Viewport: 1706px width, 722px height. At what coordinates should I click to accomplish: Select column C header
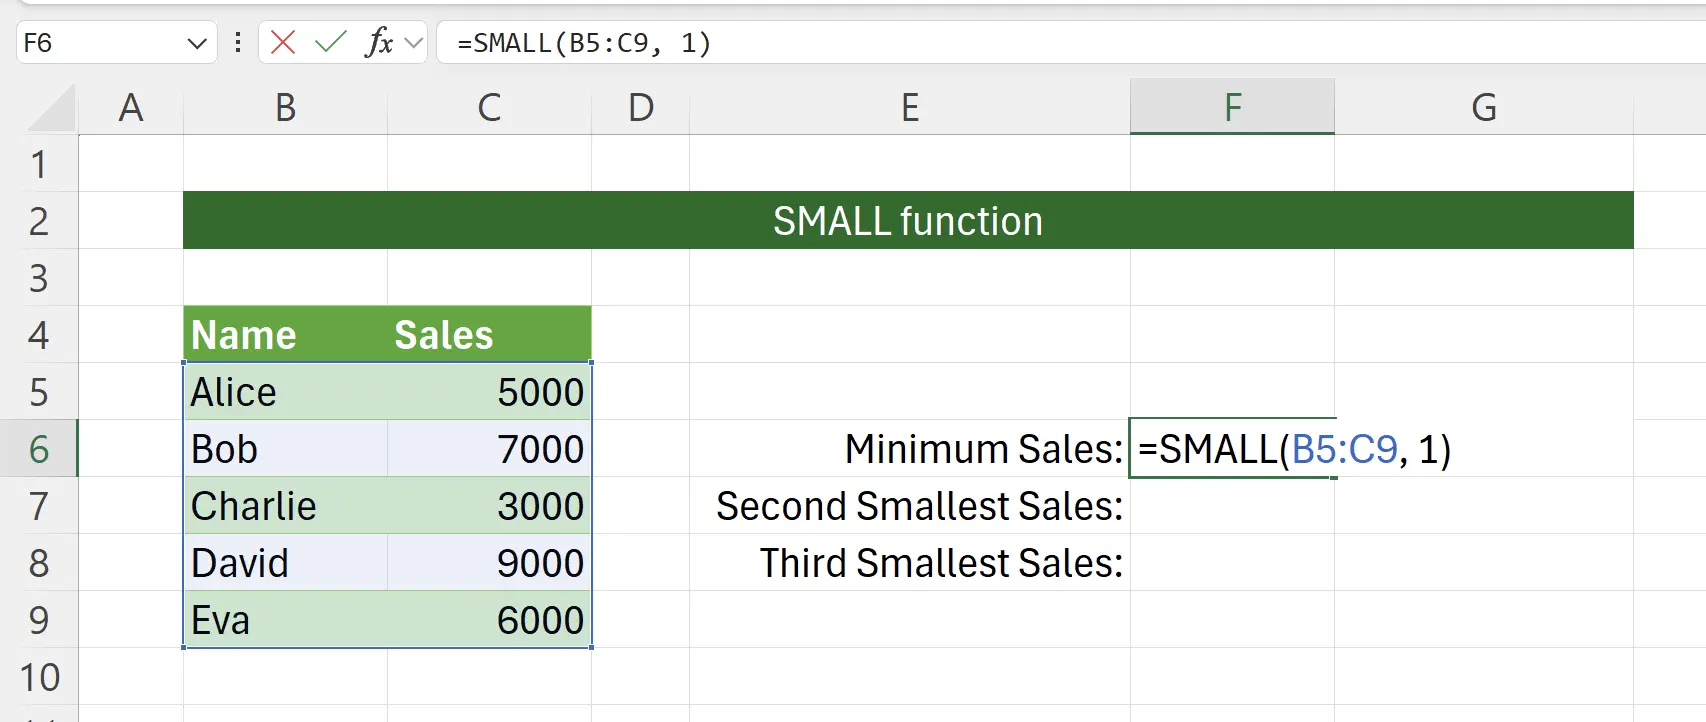[489, 107]
